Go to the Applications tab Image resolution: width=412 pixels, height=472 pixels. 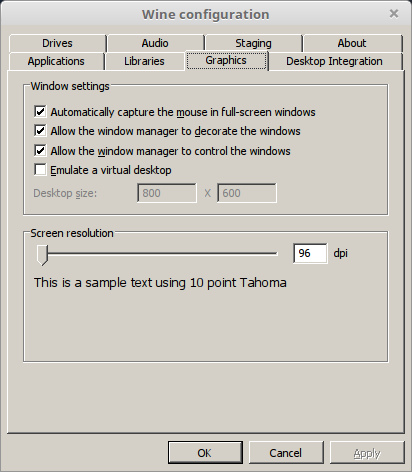[x=56, y=61]
